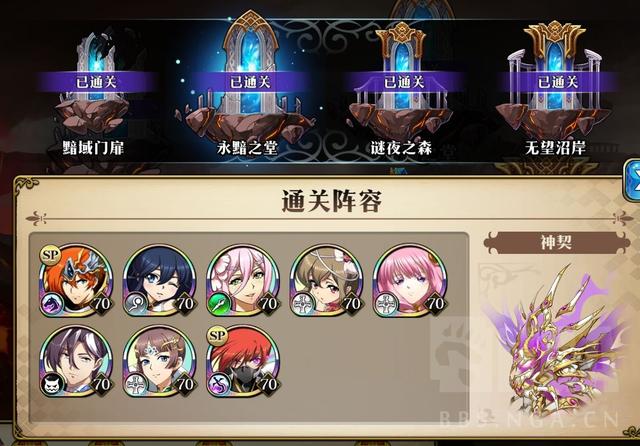Click the orange-haired SP hero portrait
Screen dimensions: 640x446
76,280
